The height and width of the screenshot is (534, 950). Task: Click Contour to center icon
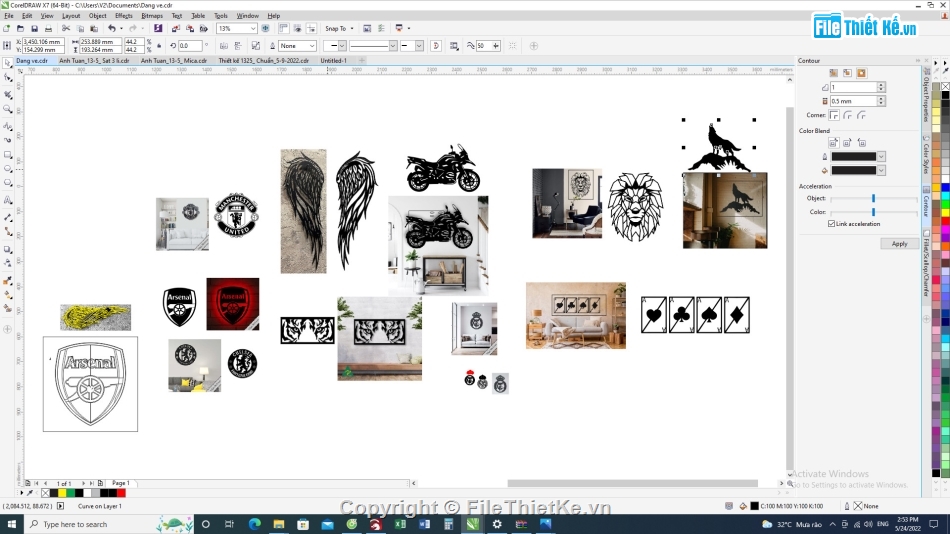pyautogui.click(x=834, y=73)
